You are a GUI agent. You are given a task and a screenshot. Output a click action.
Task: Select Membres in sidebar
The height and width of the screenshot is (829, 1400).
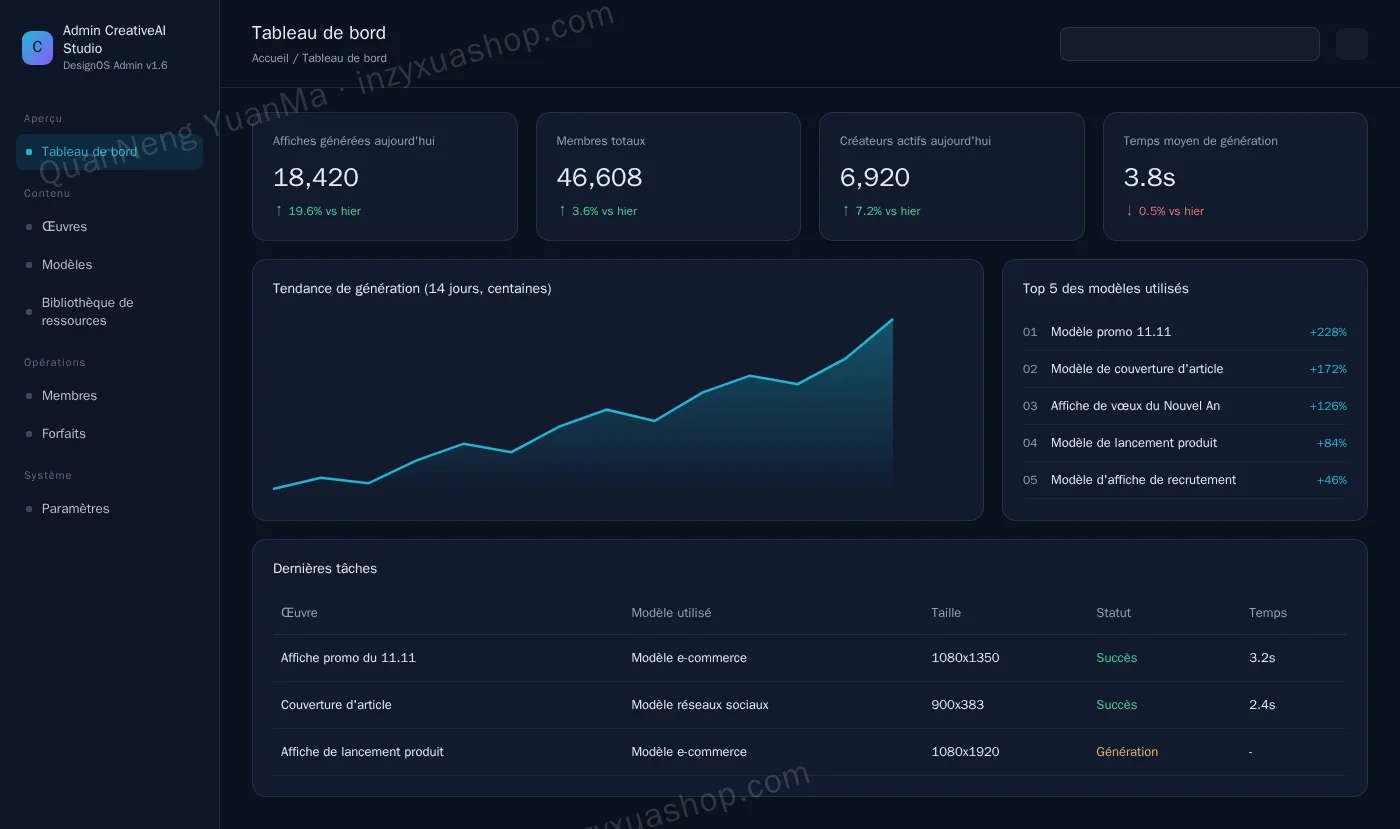tap(109, 396)
